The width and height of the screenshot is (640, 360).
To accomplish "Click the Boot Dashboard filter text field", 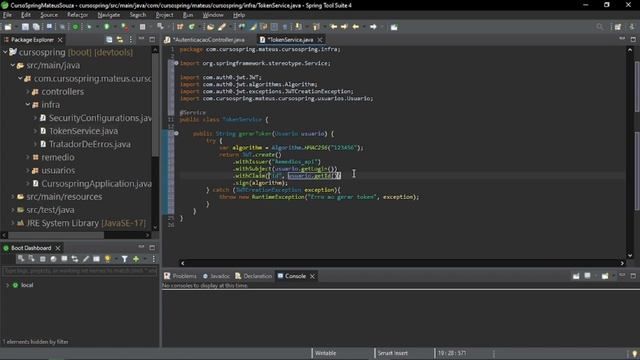I will [x=80, y=271].
